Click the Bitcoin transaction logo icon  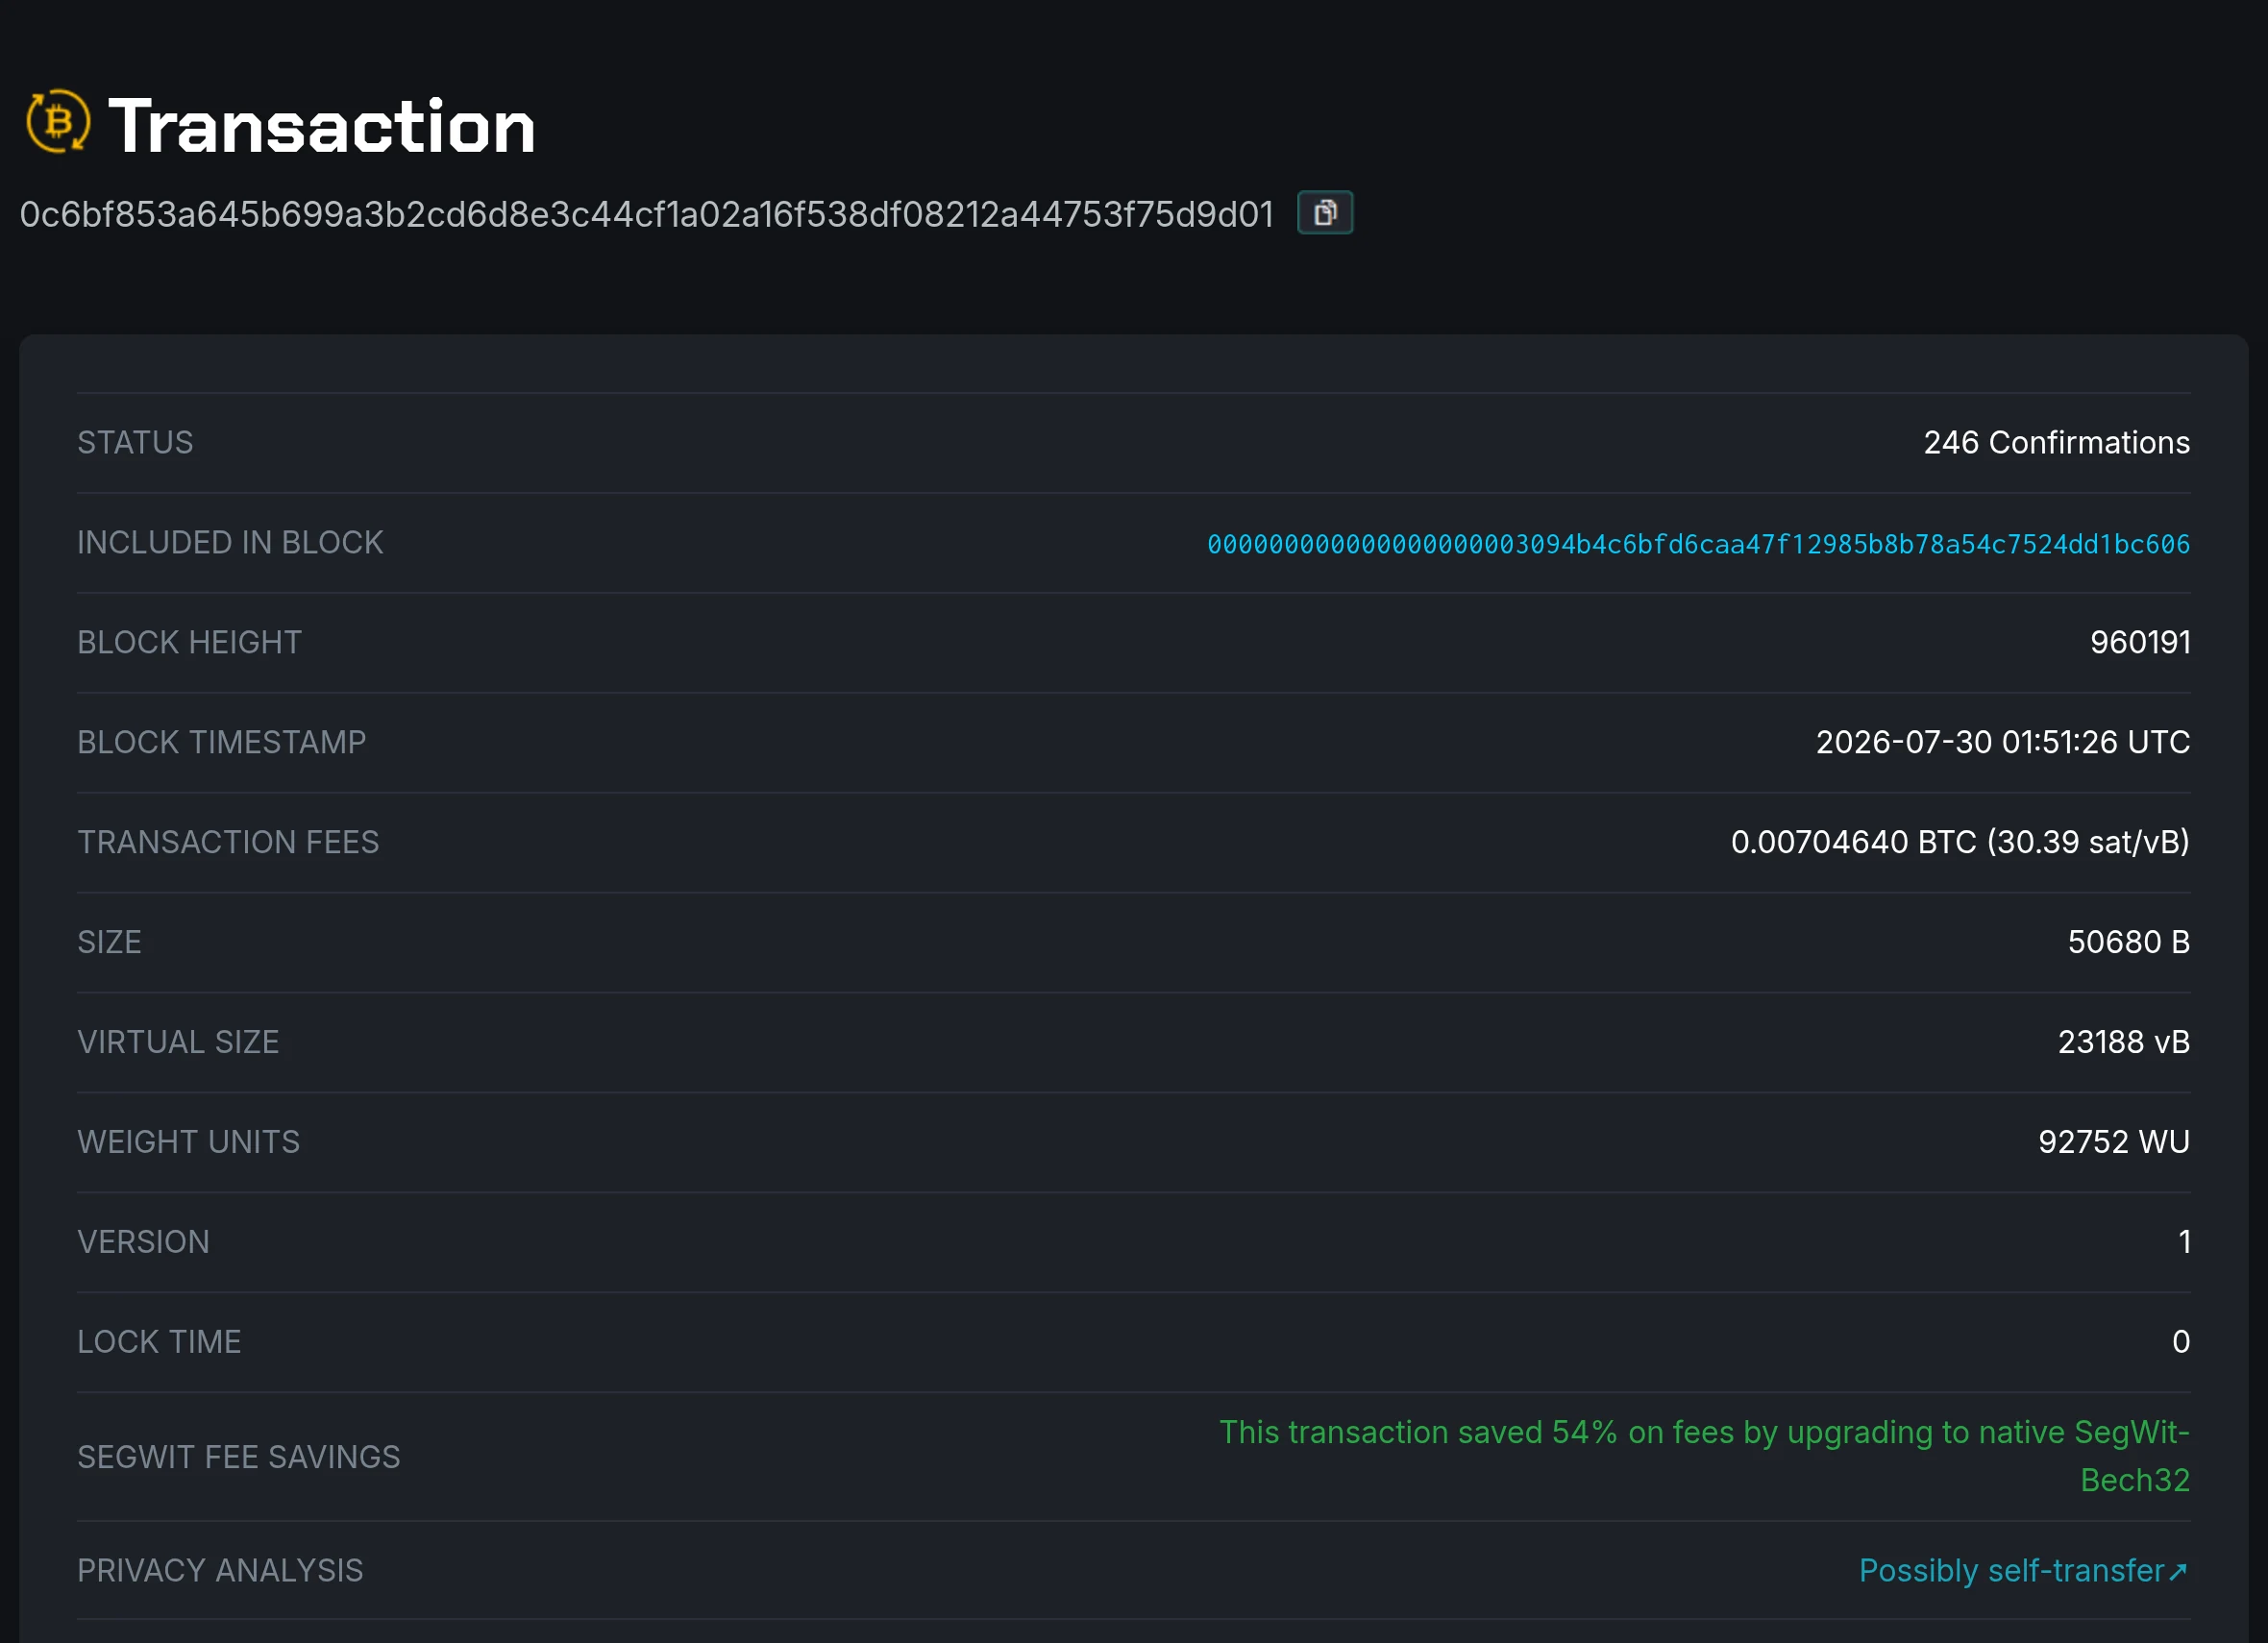point(58,122)
